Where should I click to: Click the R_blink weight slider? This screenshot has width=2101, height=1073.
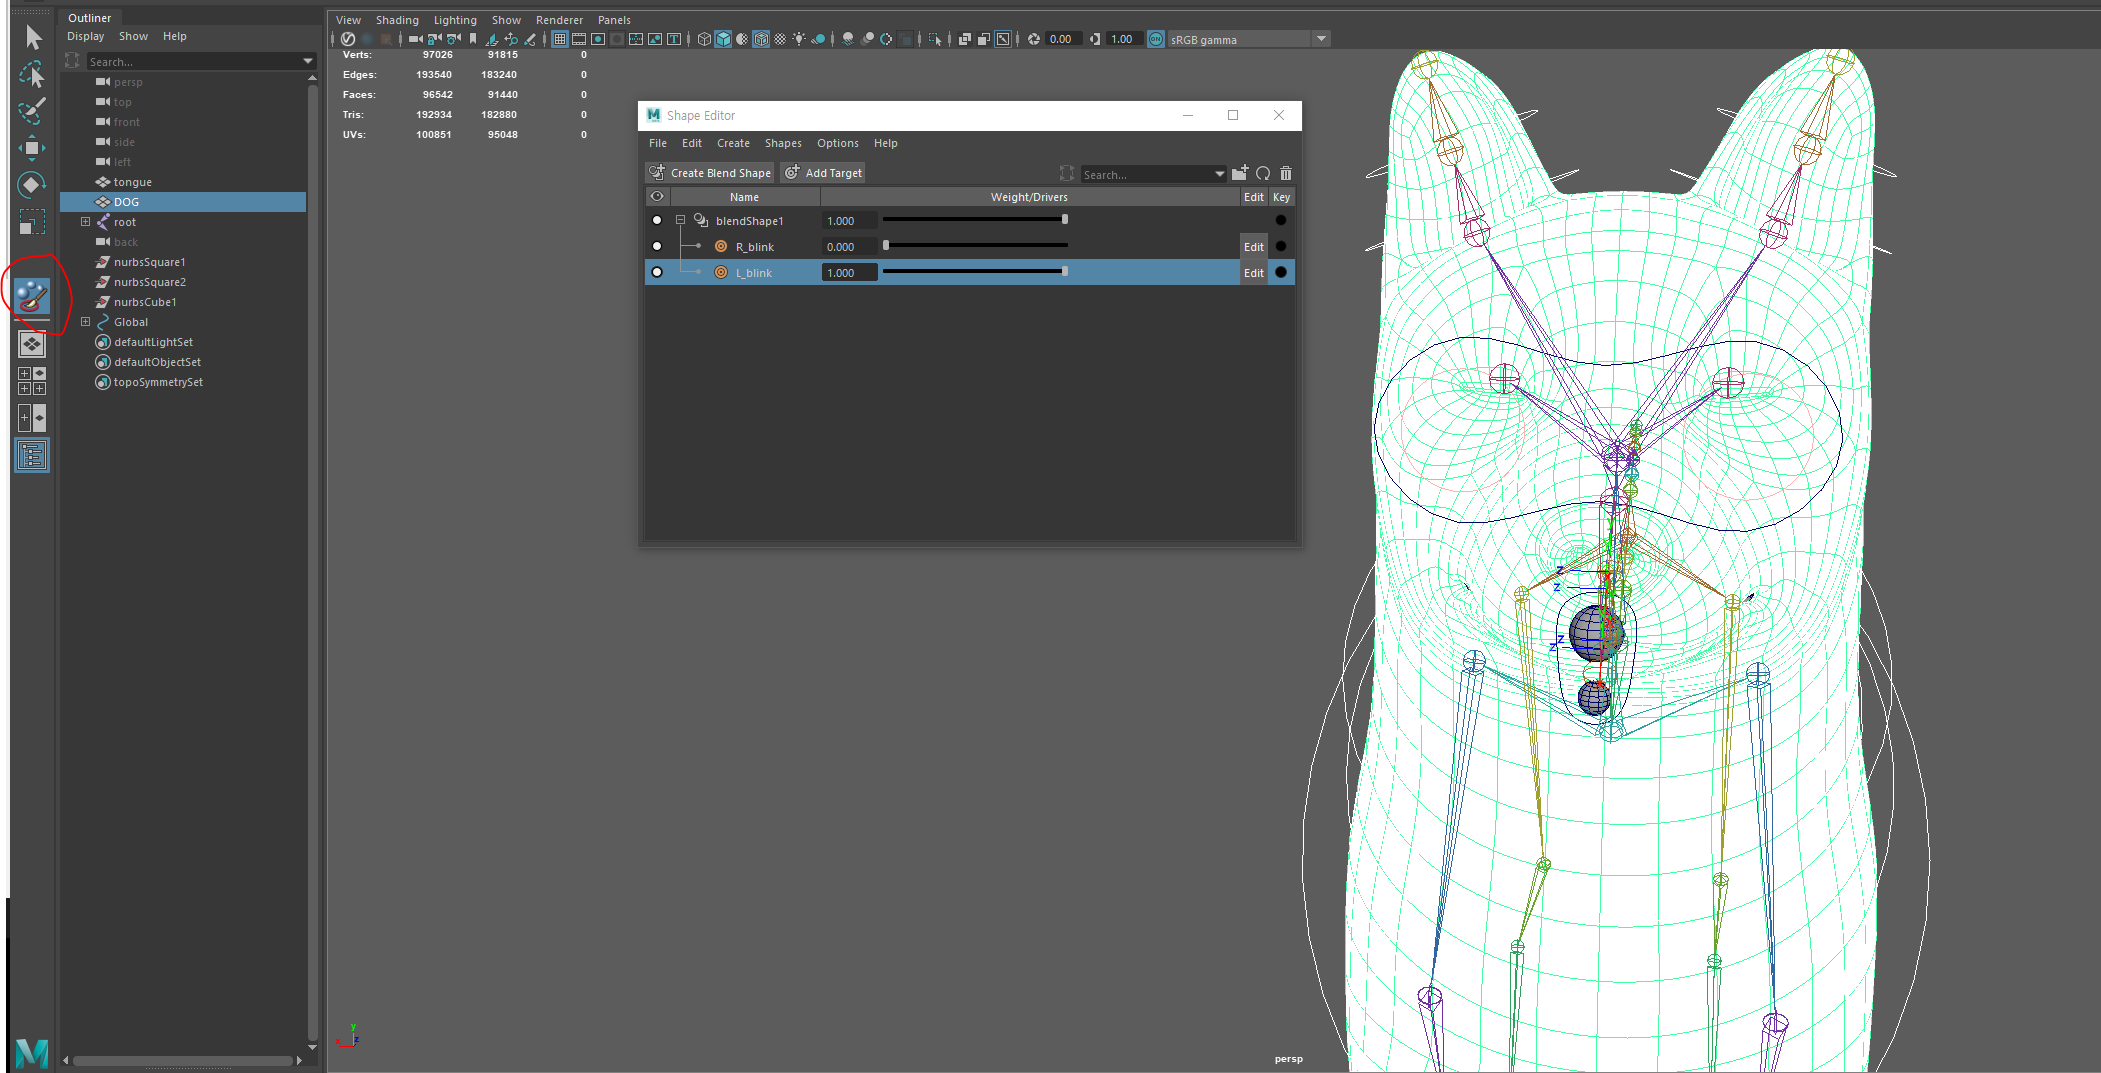[x=976, y=245]
